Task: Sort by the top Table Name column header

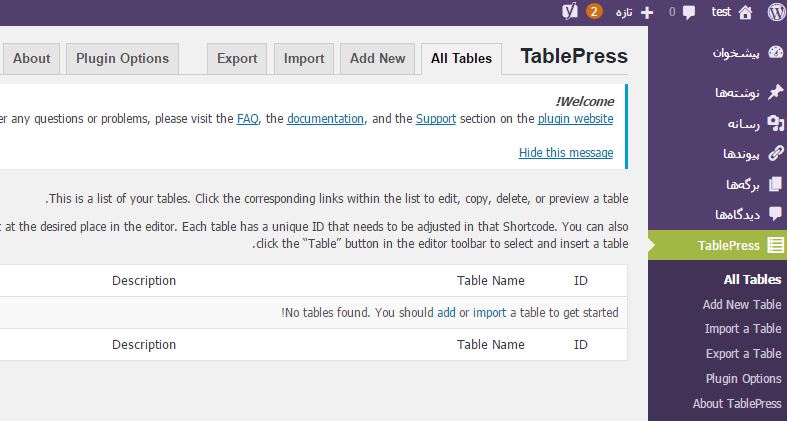Action: pos(490,280)
